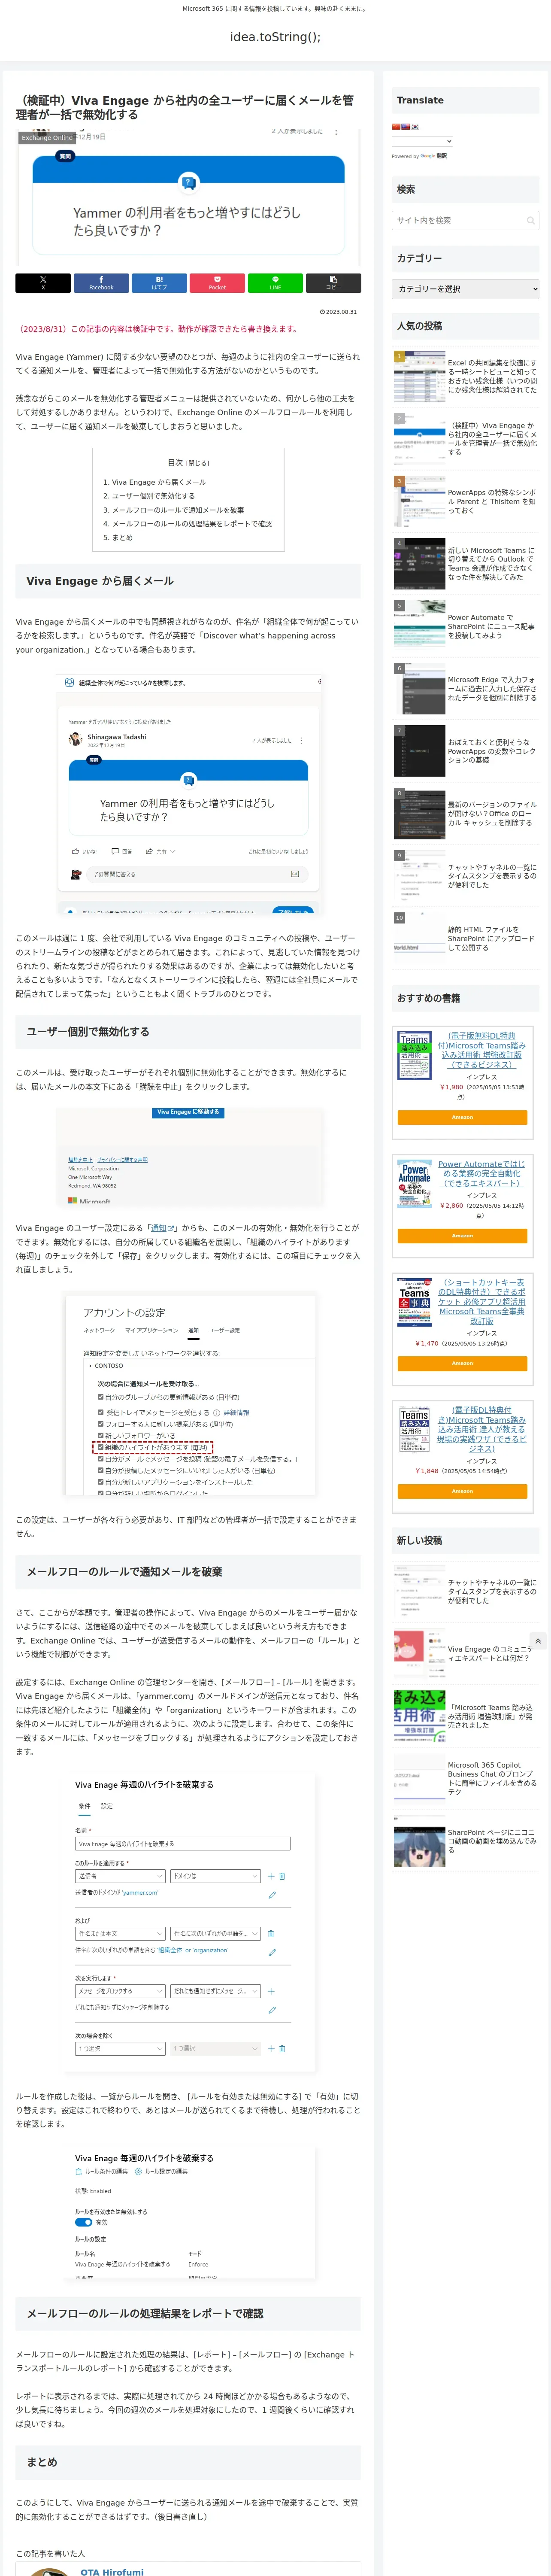Click the Power Automate book cover image
Viewport: 551px width, 2576px height.
415,1184
